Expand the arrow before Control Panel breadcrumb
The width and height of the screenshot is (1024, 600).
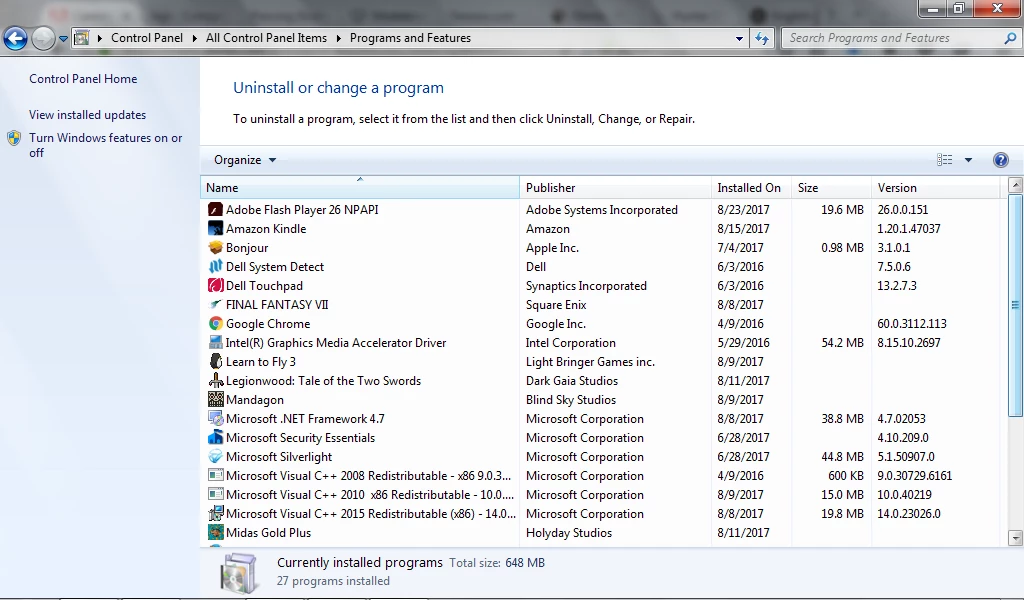tap(100, 39)
